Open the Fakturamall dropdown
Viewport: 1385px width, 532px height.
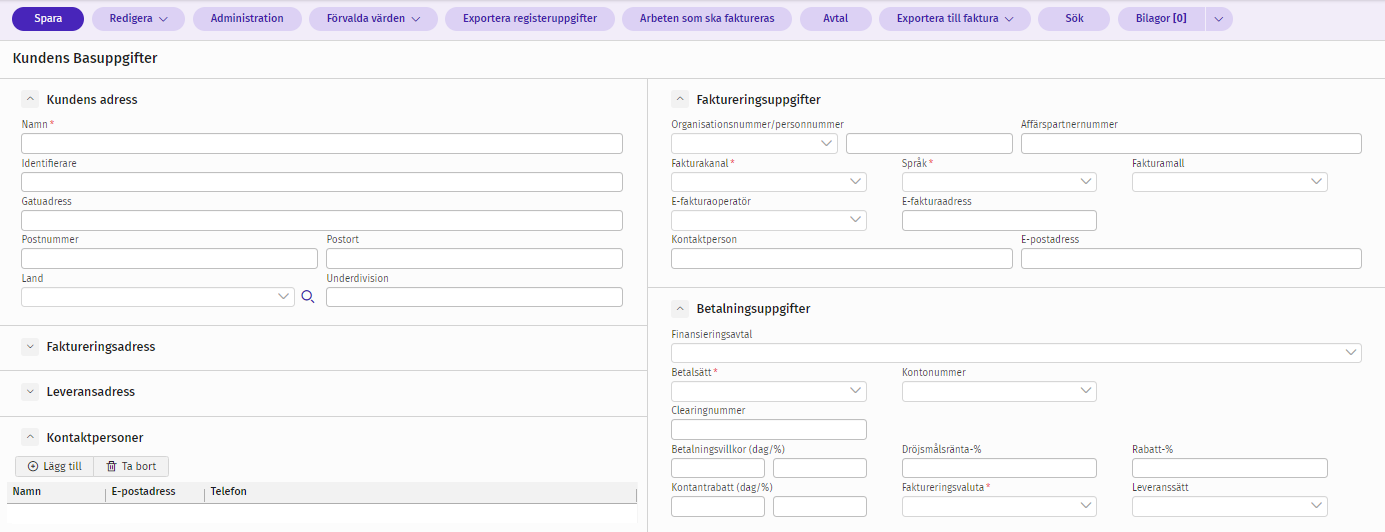tap(1230, 182)
